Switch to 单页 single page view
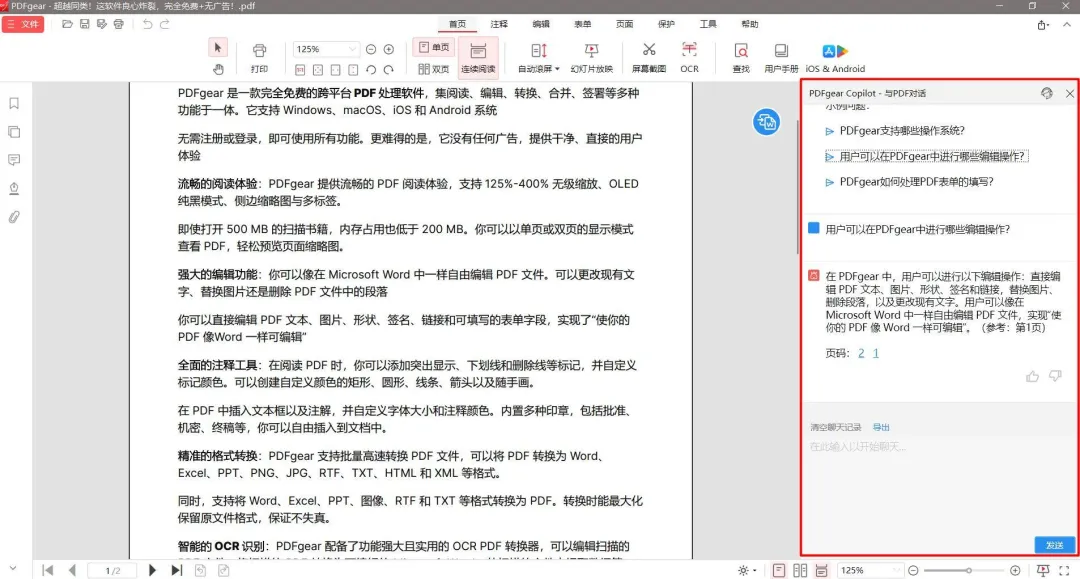The image size is (1080, 579). pos(434,48)
